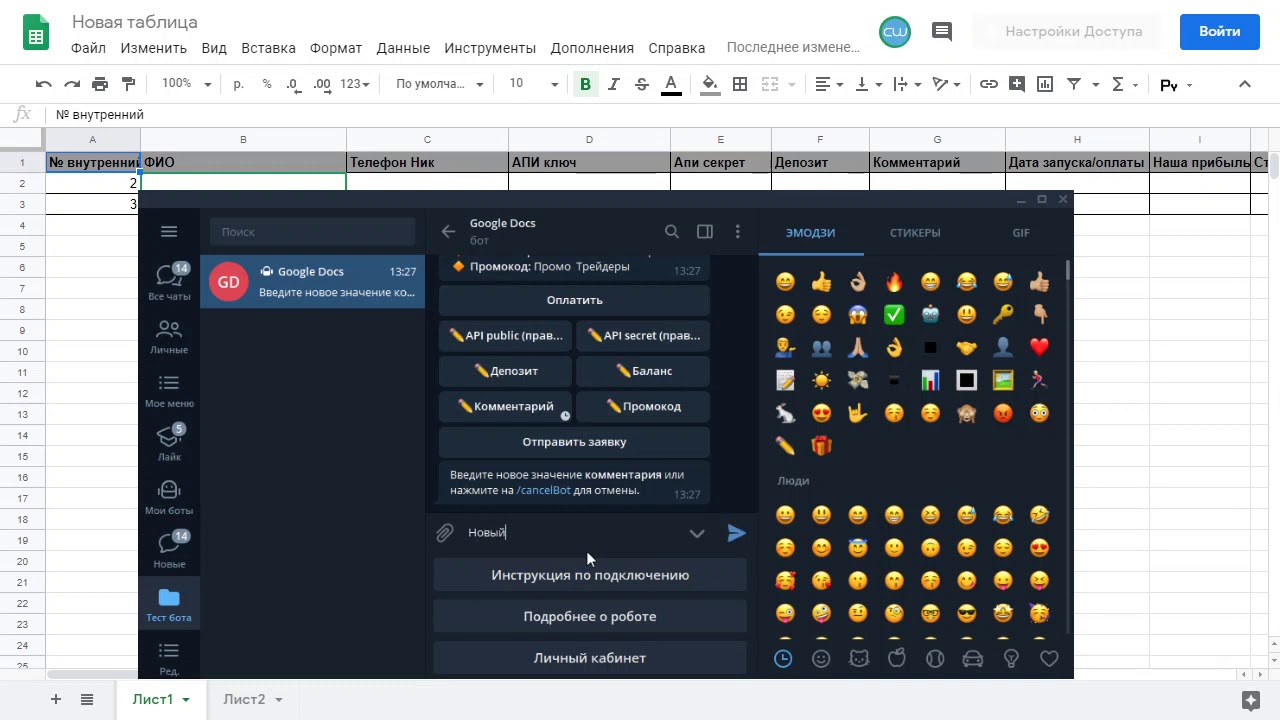Jump to the travel car emoji category
Screen dimensions: 1280x720
pyautogui.click(x=972, y=659)
